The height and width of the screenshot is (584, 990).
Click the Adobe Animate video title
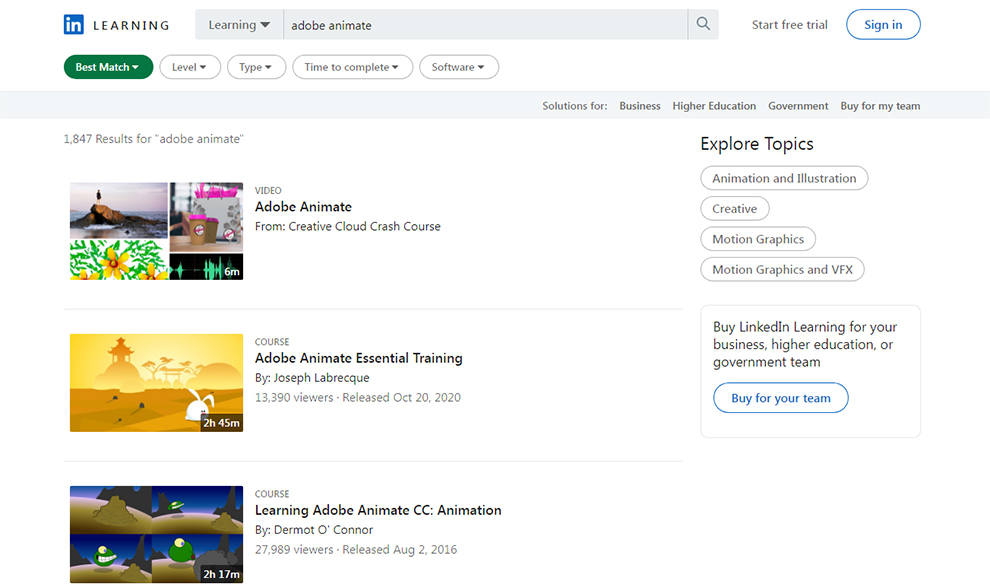[303, 206]
